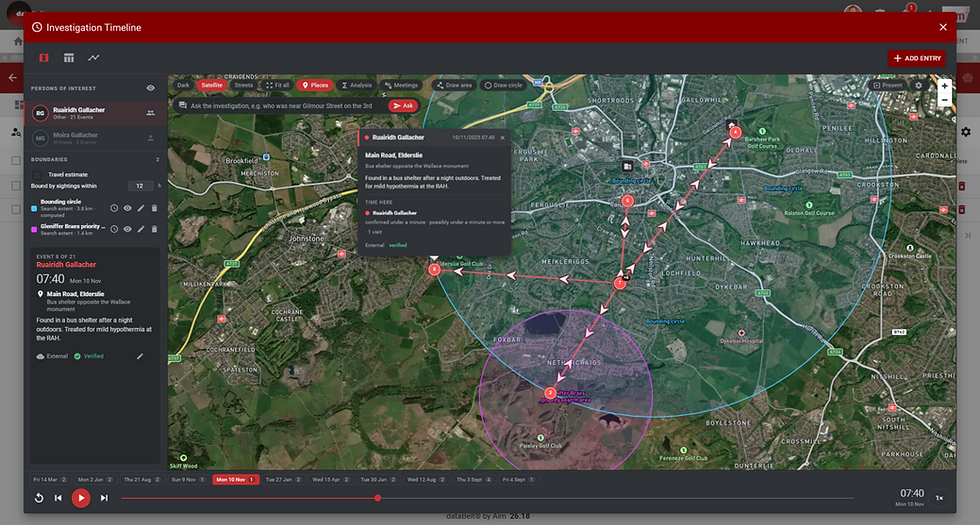980x525 pixels.
Task: Switch map to Streets style
Action: (x=244, y=85)
